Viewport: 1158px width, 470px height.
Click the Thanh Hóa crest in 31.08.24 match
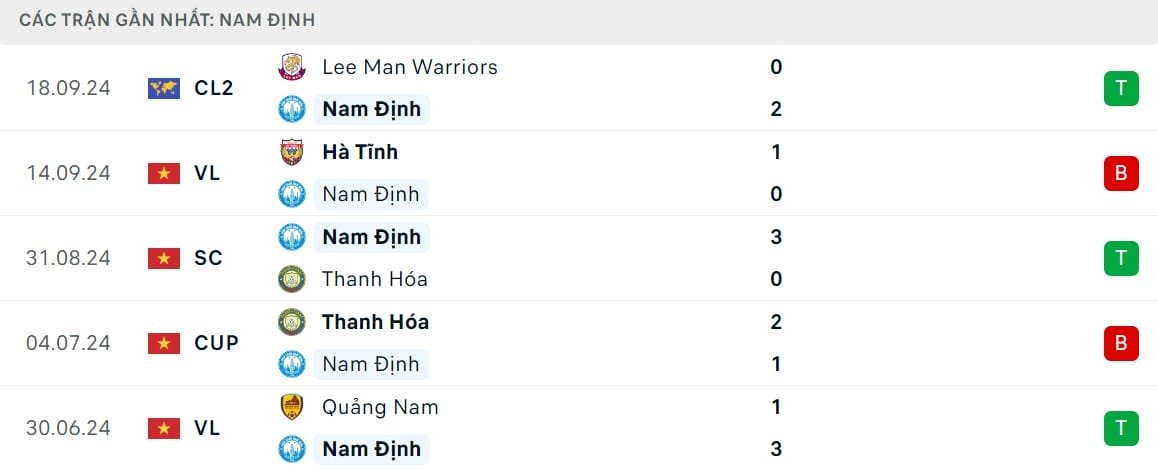(x=291, y=279)
